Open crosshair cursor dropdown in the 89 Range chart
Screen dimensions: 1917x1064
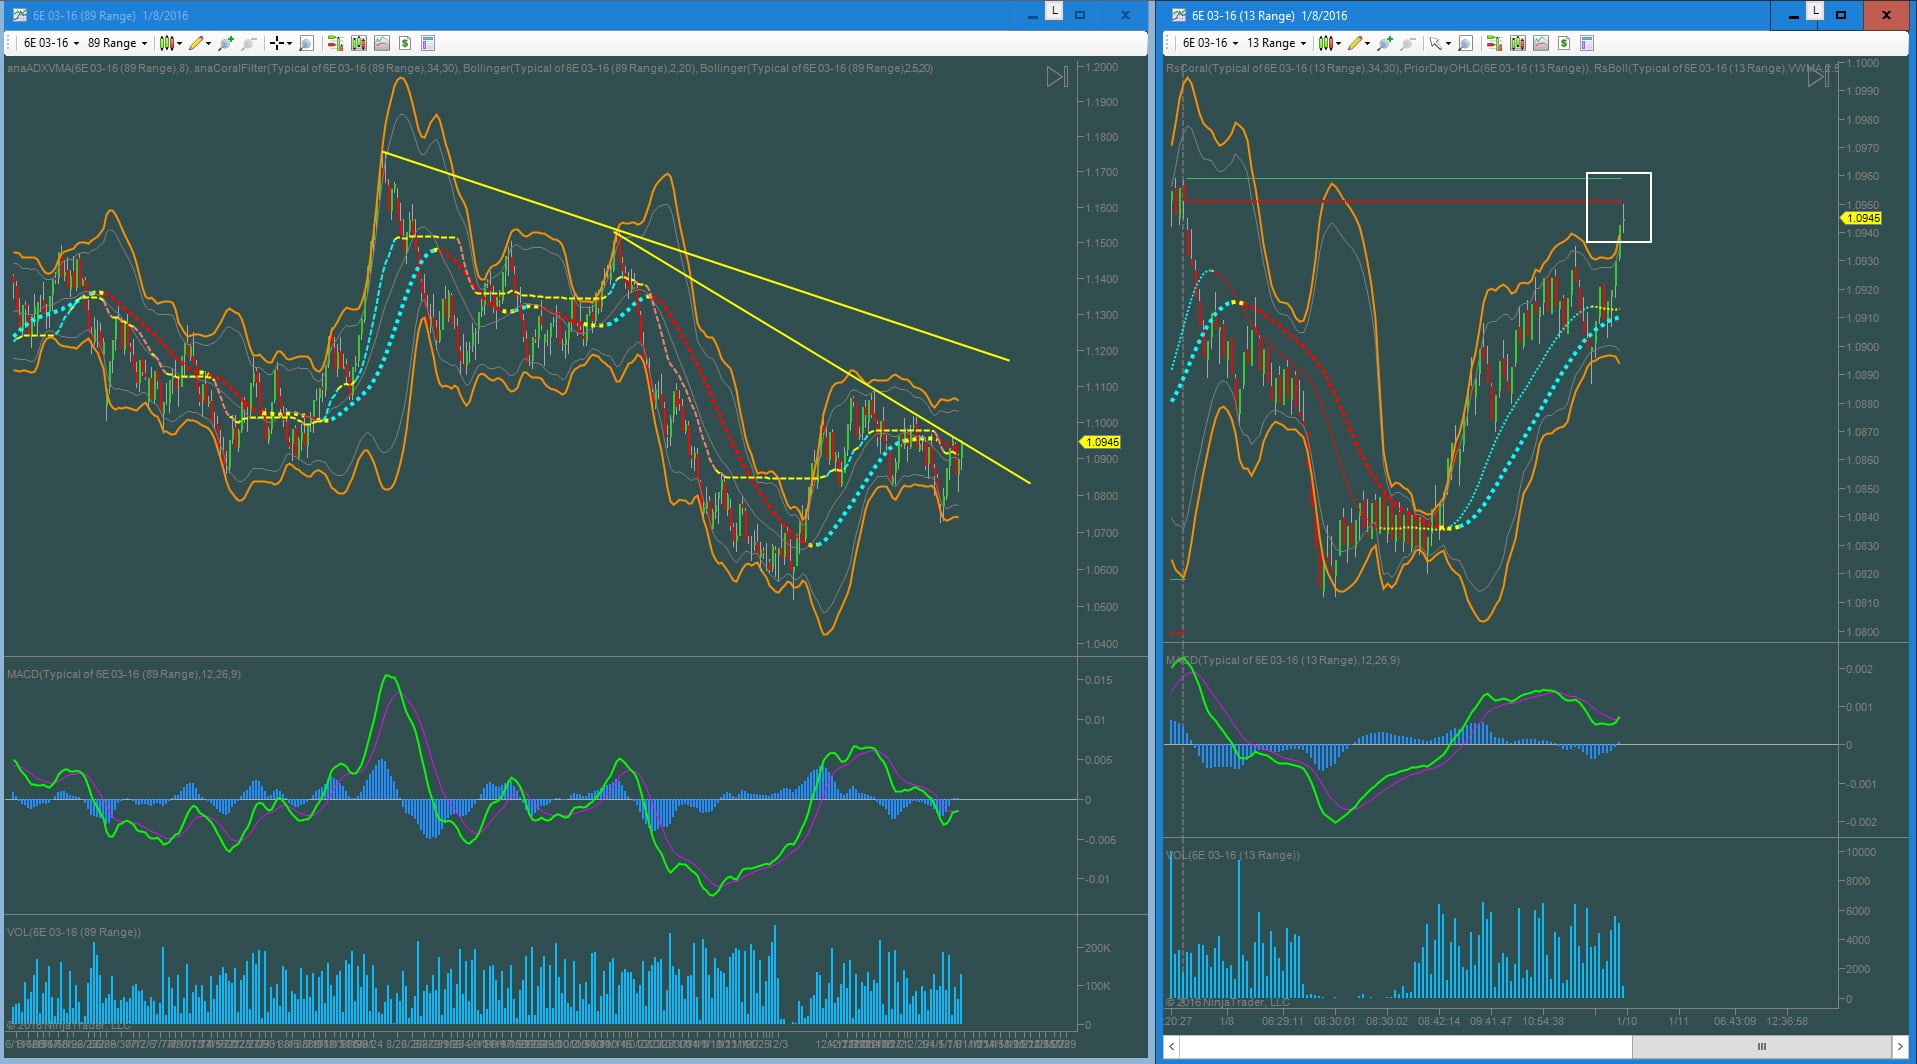click(289, 43)
